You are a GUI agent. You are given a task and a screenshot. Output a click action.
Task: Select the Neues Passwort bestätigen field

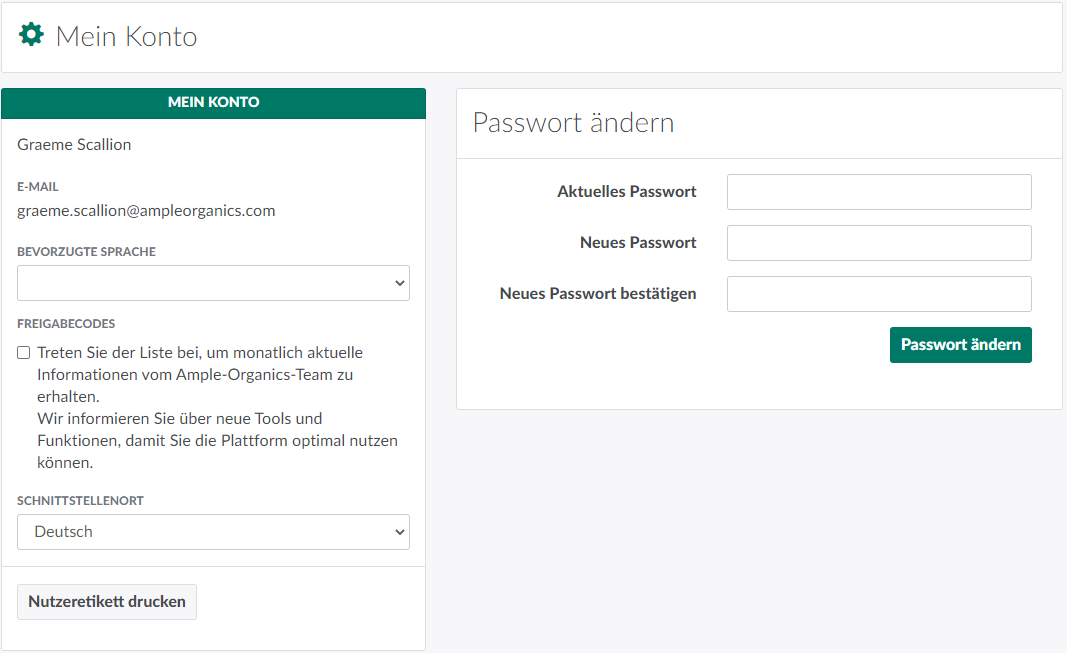click(x=879, y=294)
